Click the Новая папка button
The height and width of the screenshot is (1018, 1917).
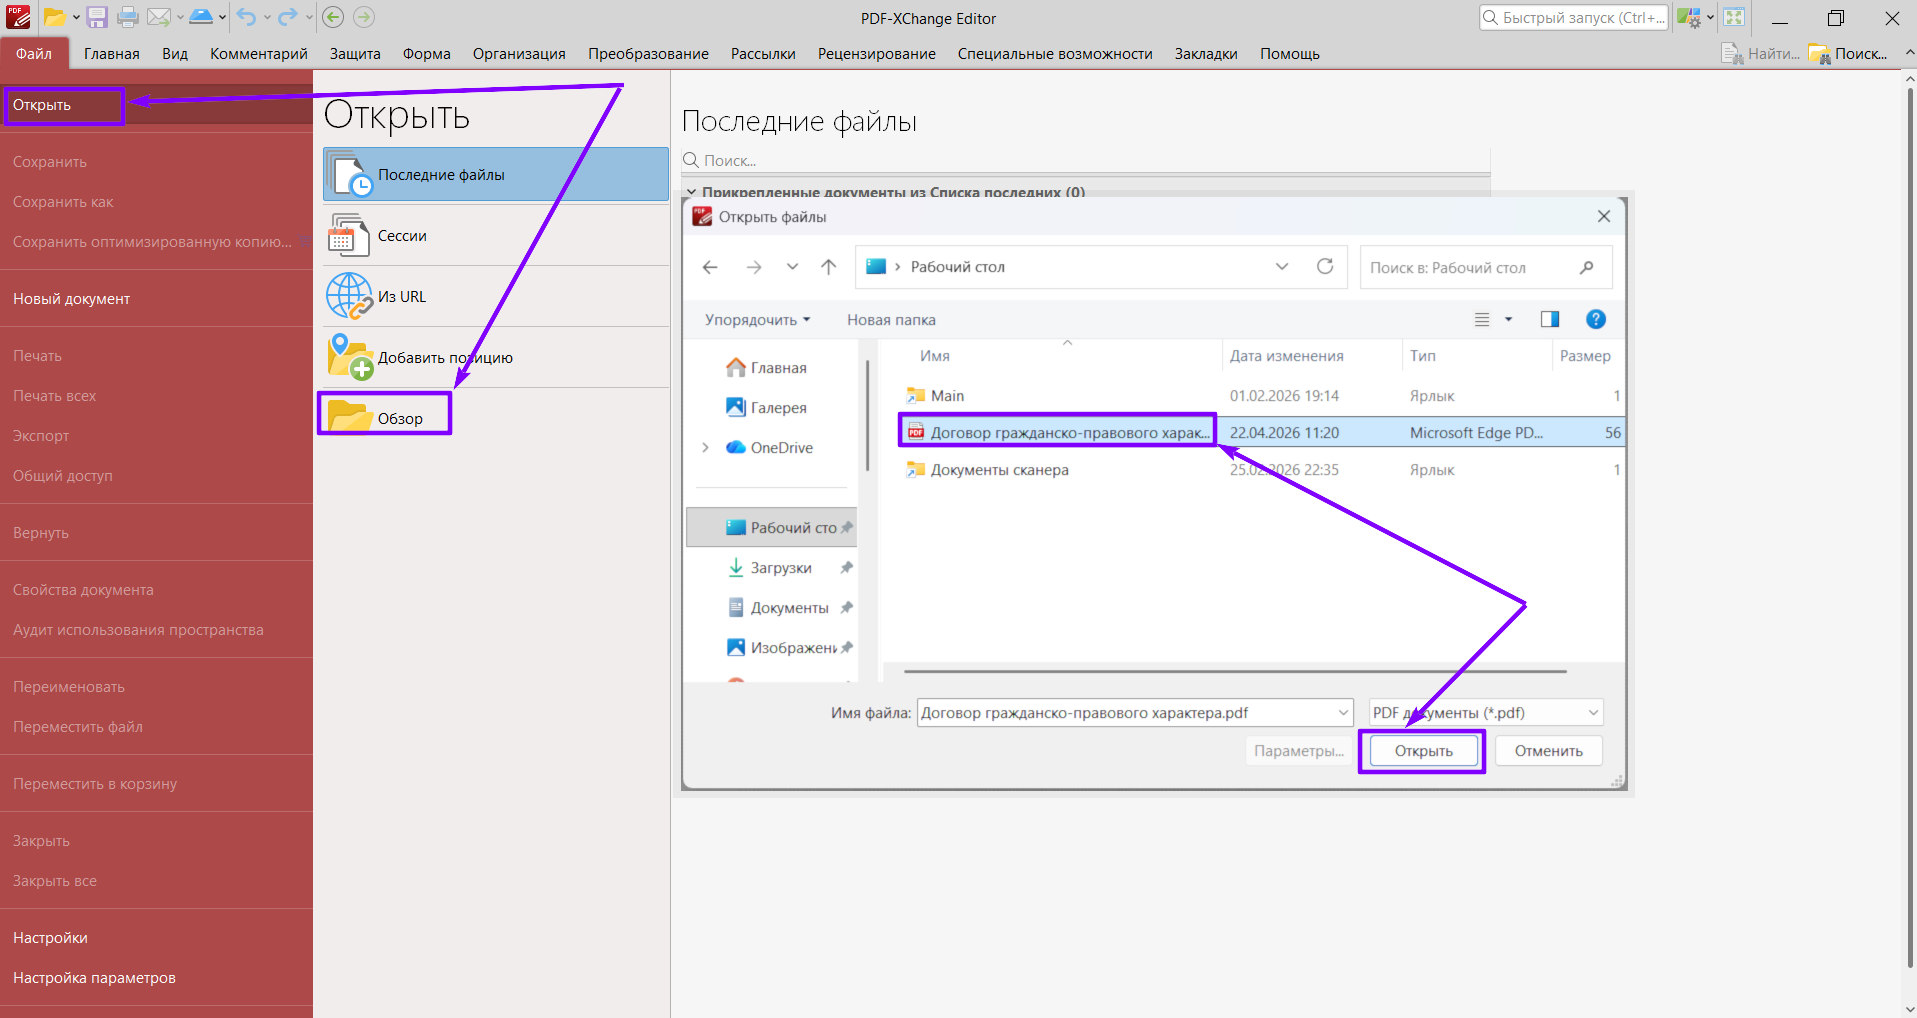(x=891, y=320)
